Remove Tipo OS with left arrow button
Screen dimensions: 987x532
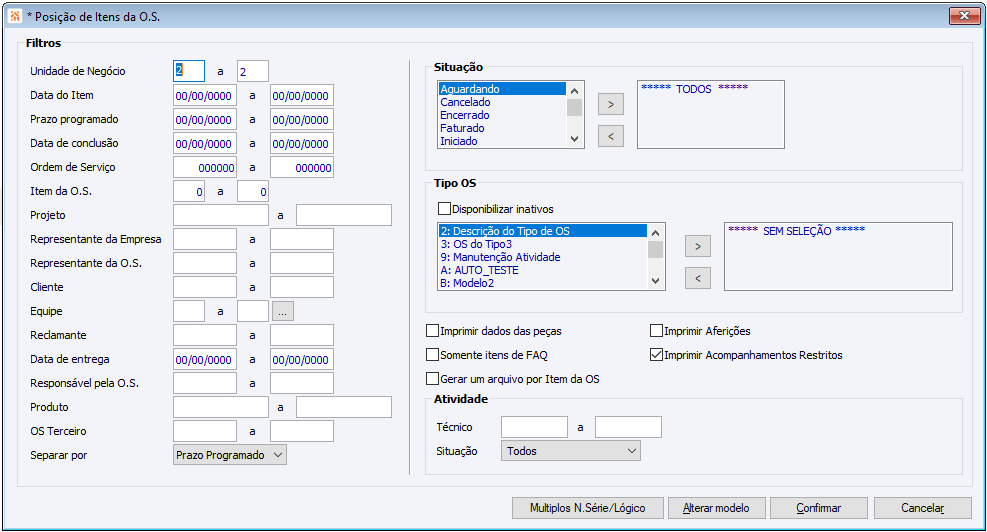[697, 277]
